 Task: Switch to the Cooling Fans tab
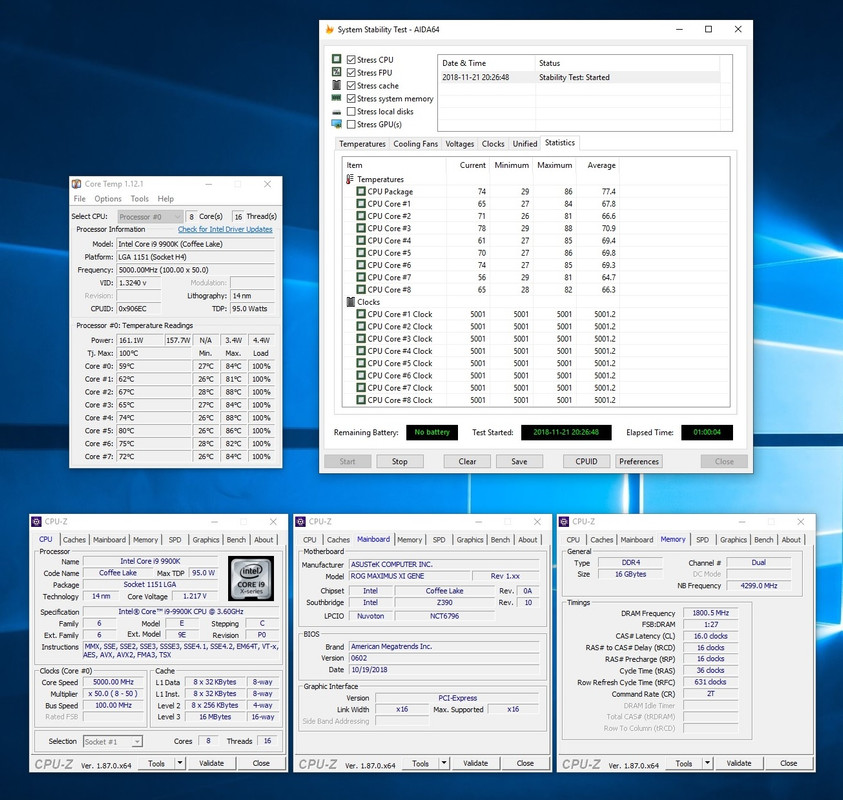click(x=416, y=144)
